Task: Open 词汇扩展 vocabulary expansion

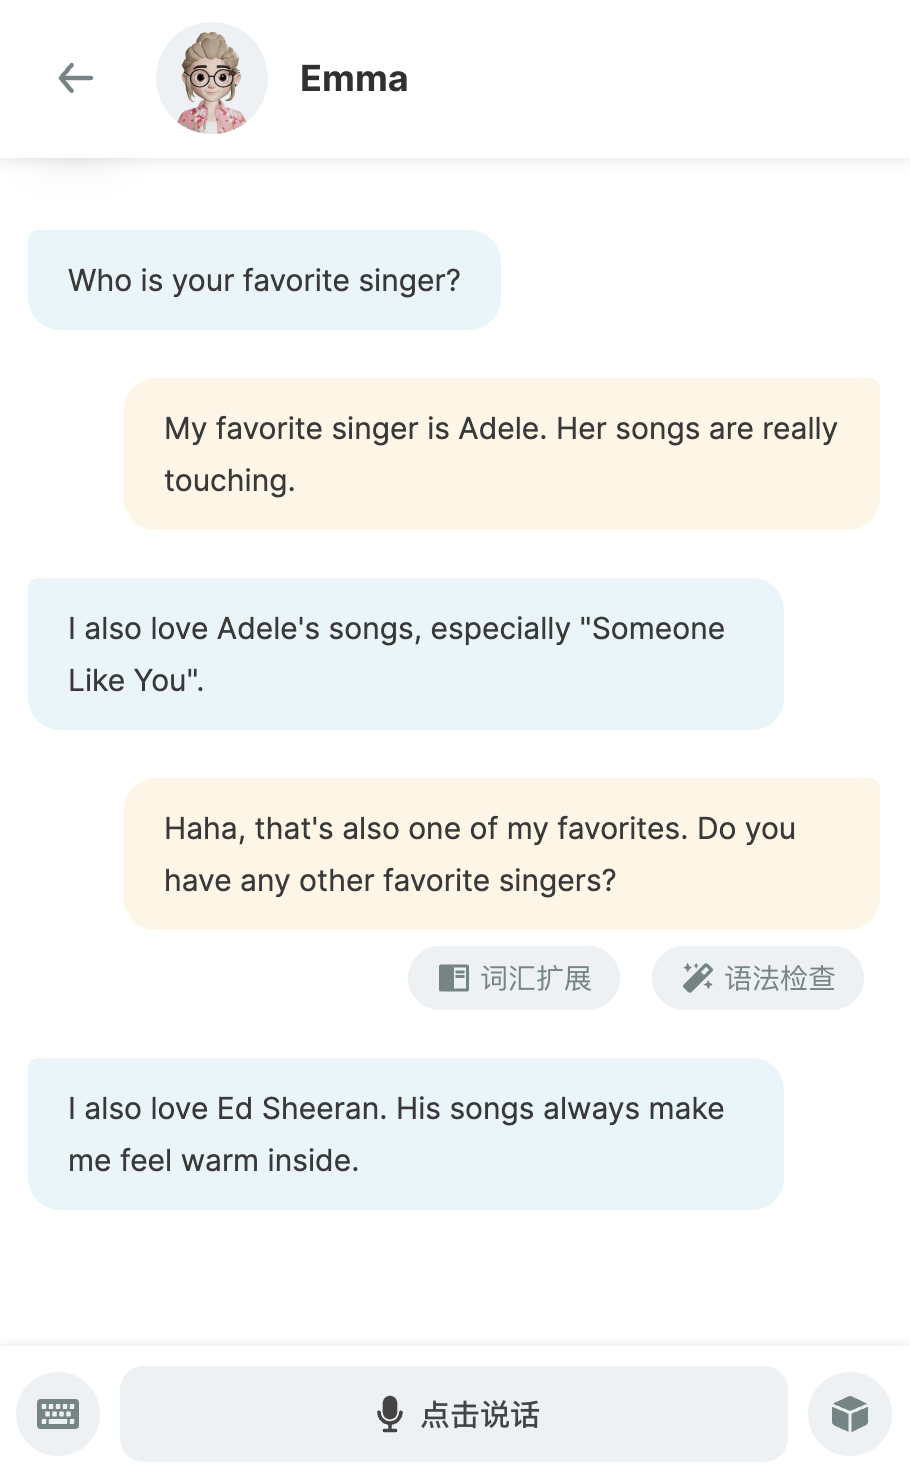Action: 514,978
